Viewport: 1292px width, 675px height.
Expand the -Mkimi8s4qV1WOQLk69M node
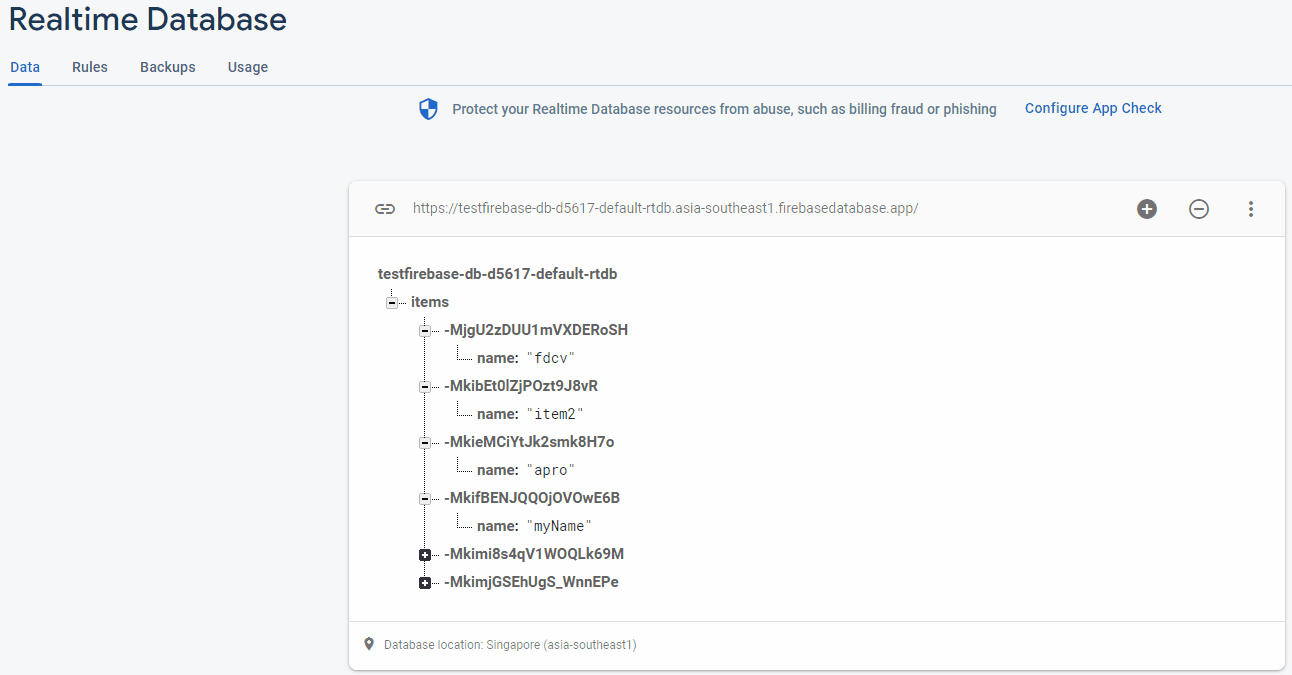pyautogui.click(x=424, y=554)
